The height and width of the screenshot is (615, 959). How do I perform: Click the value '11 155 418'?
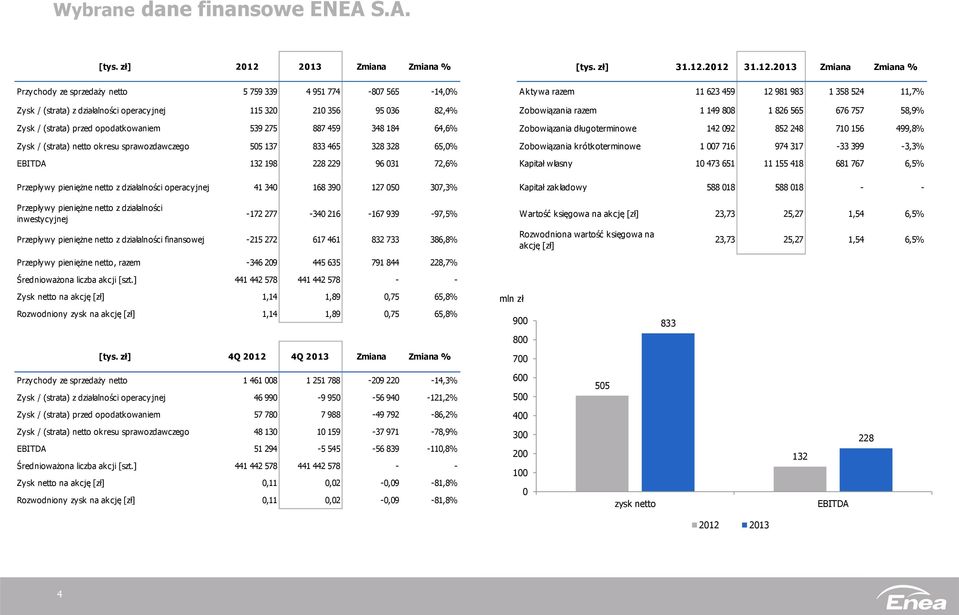[x=783, y=163]
